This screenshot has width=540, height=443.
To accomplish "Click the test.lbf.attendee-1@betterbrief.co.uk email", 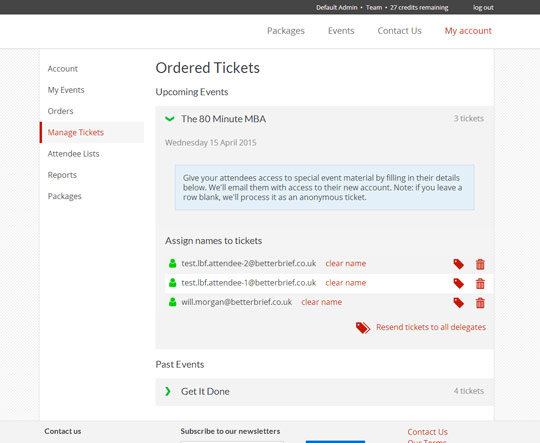I will coord(249,283).
